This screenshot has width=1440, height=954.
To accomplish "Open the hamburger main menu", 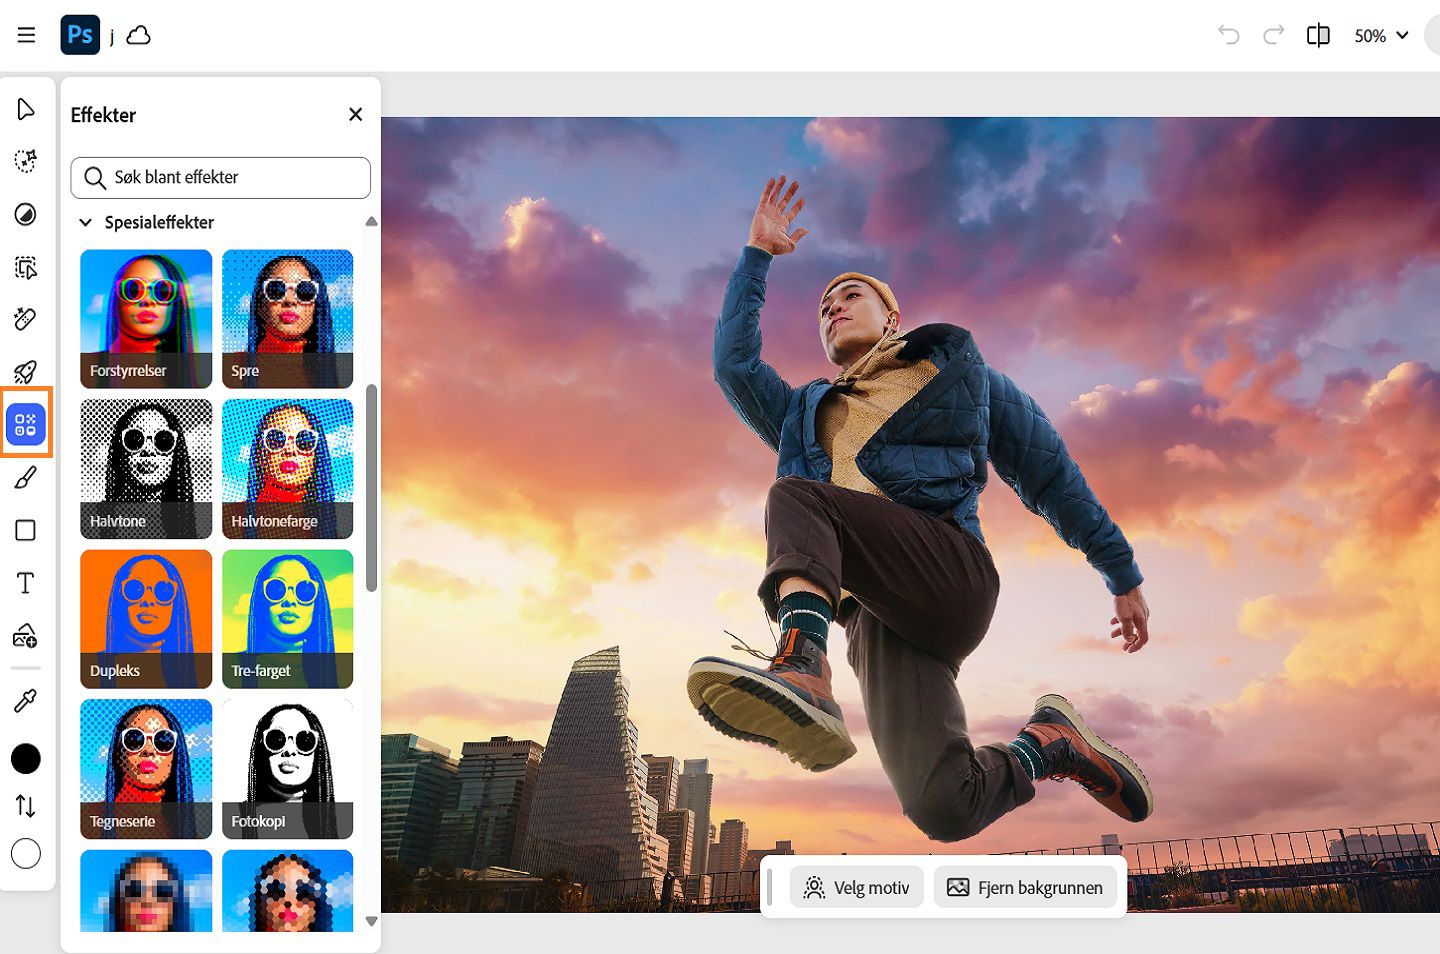I will pos(27,36).
